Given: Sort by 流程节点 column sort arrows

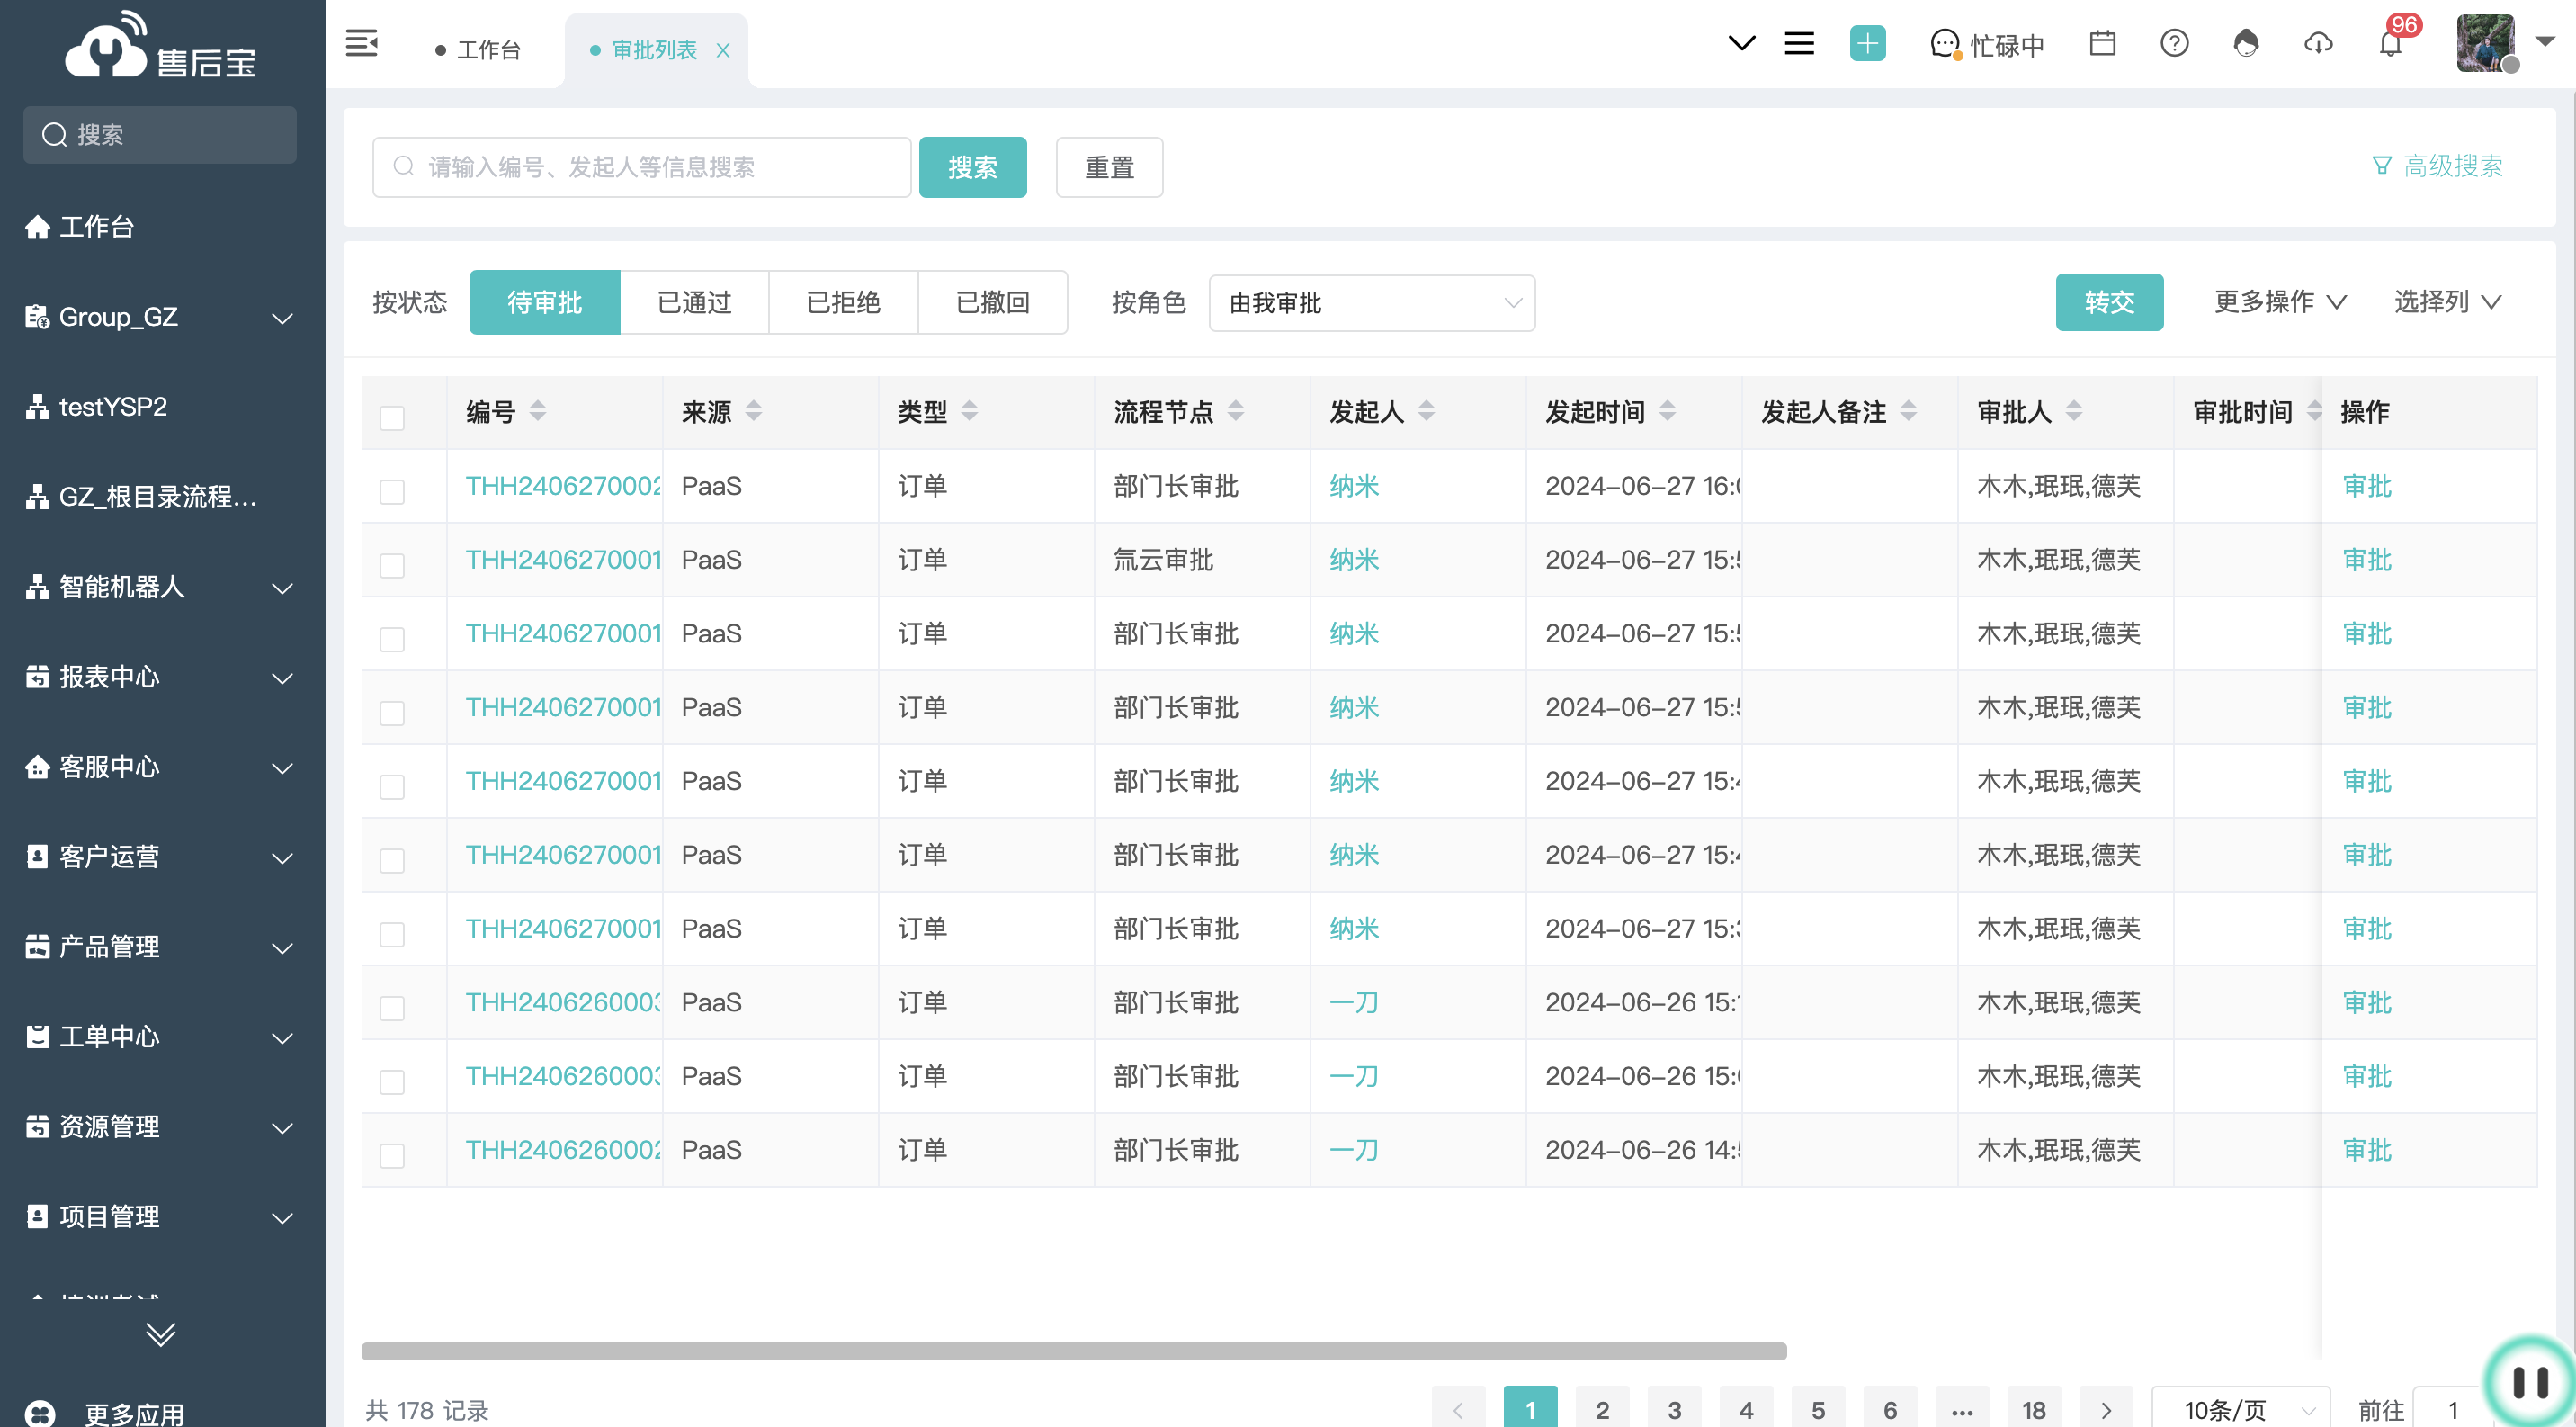Looking at the screenshot, I should coord(1236,410).
